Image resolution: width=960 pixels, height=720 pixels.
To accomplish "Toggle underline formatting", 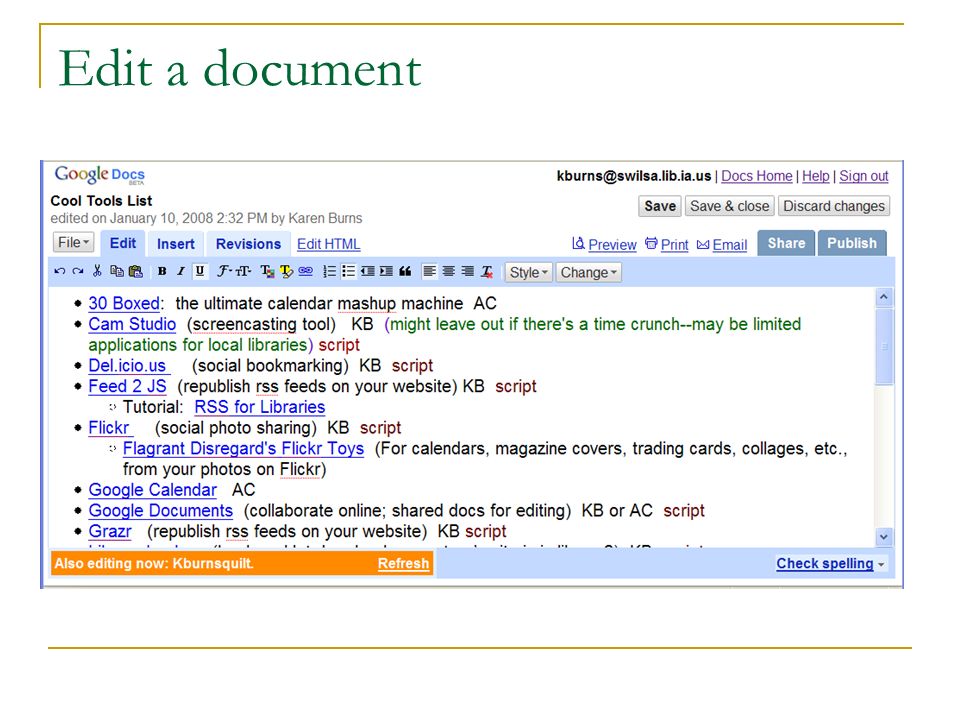I will tap(200, 271).
